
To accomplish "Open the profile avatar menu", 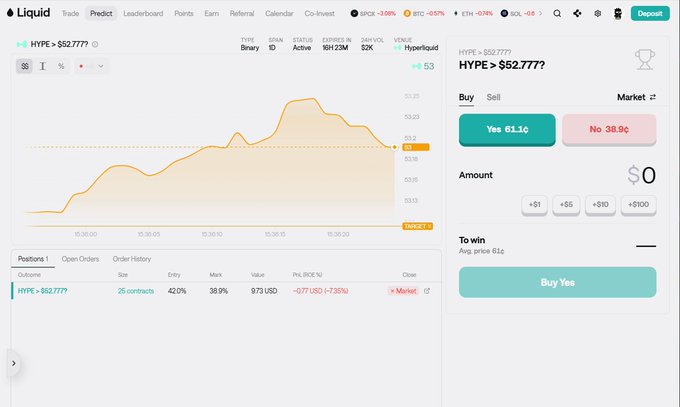I will pos(618,13).
